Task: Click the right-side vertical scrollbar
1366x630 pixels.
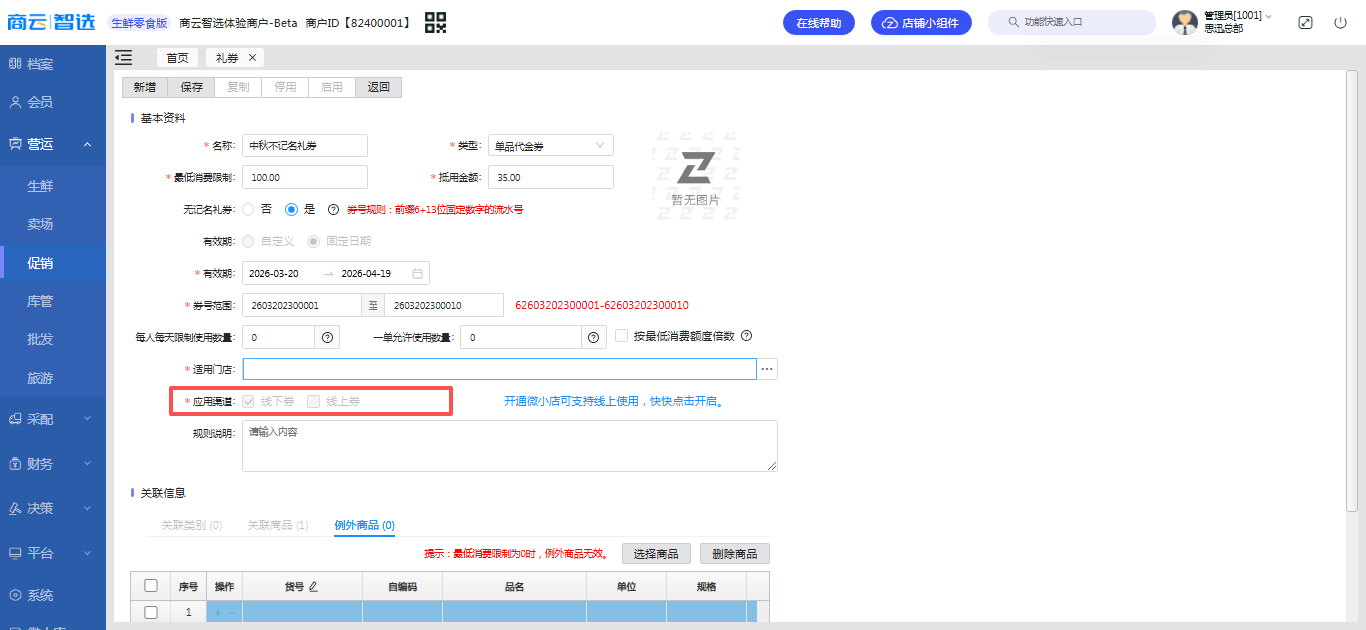Action: [1352, 300]
